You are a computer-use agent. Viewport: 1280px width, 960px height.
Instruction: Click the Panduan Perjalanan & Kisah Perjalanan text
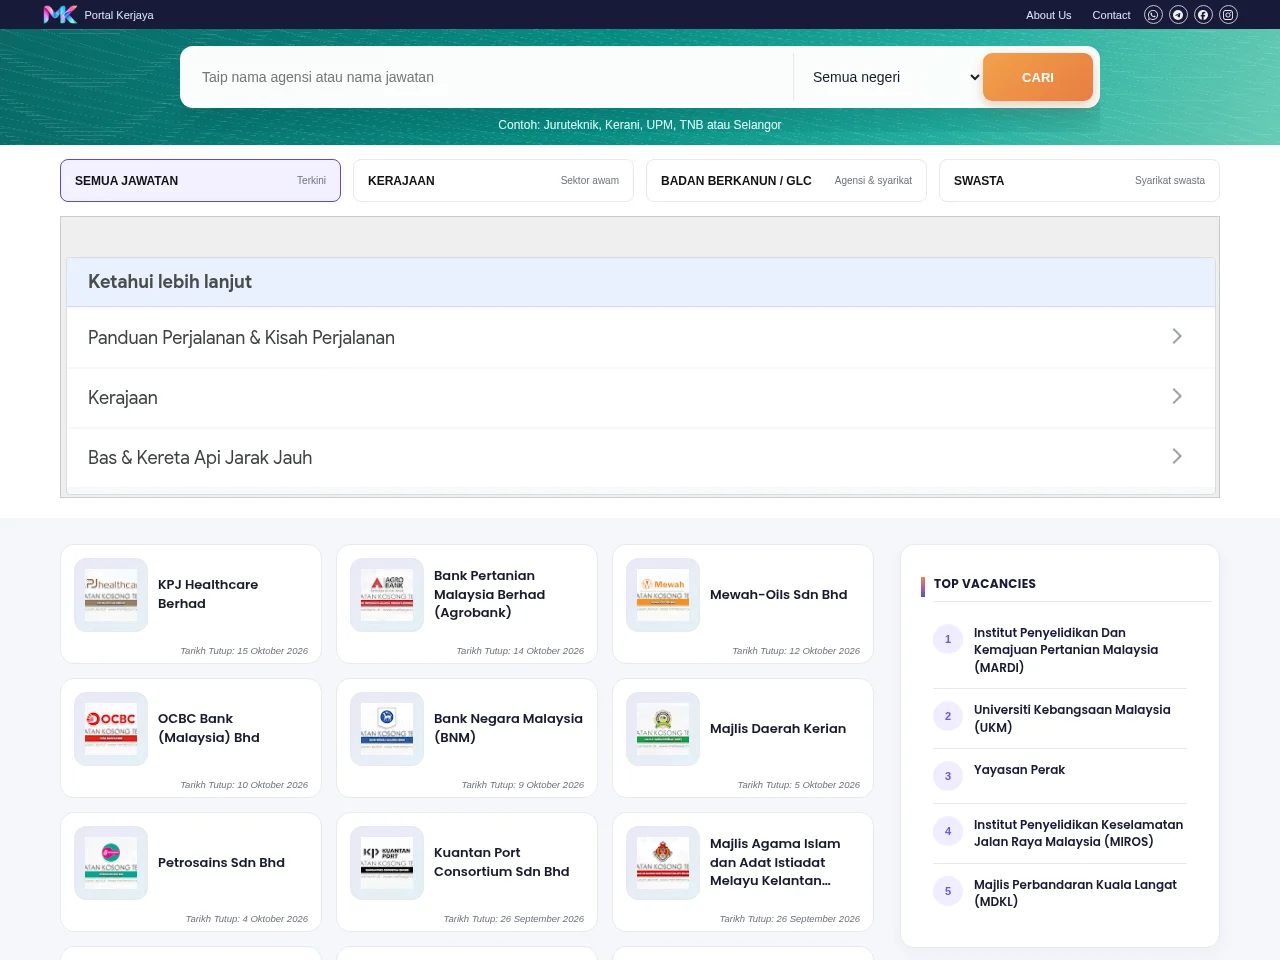pos(241,338)
